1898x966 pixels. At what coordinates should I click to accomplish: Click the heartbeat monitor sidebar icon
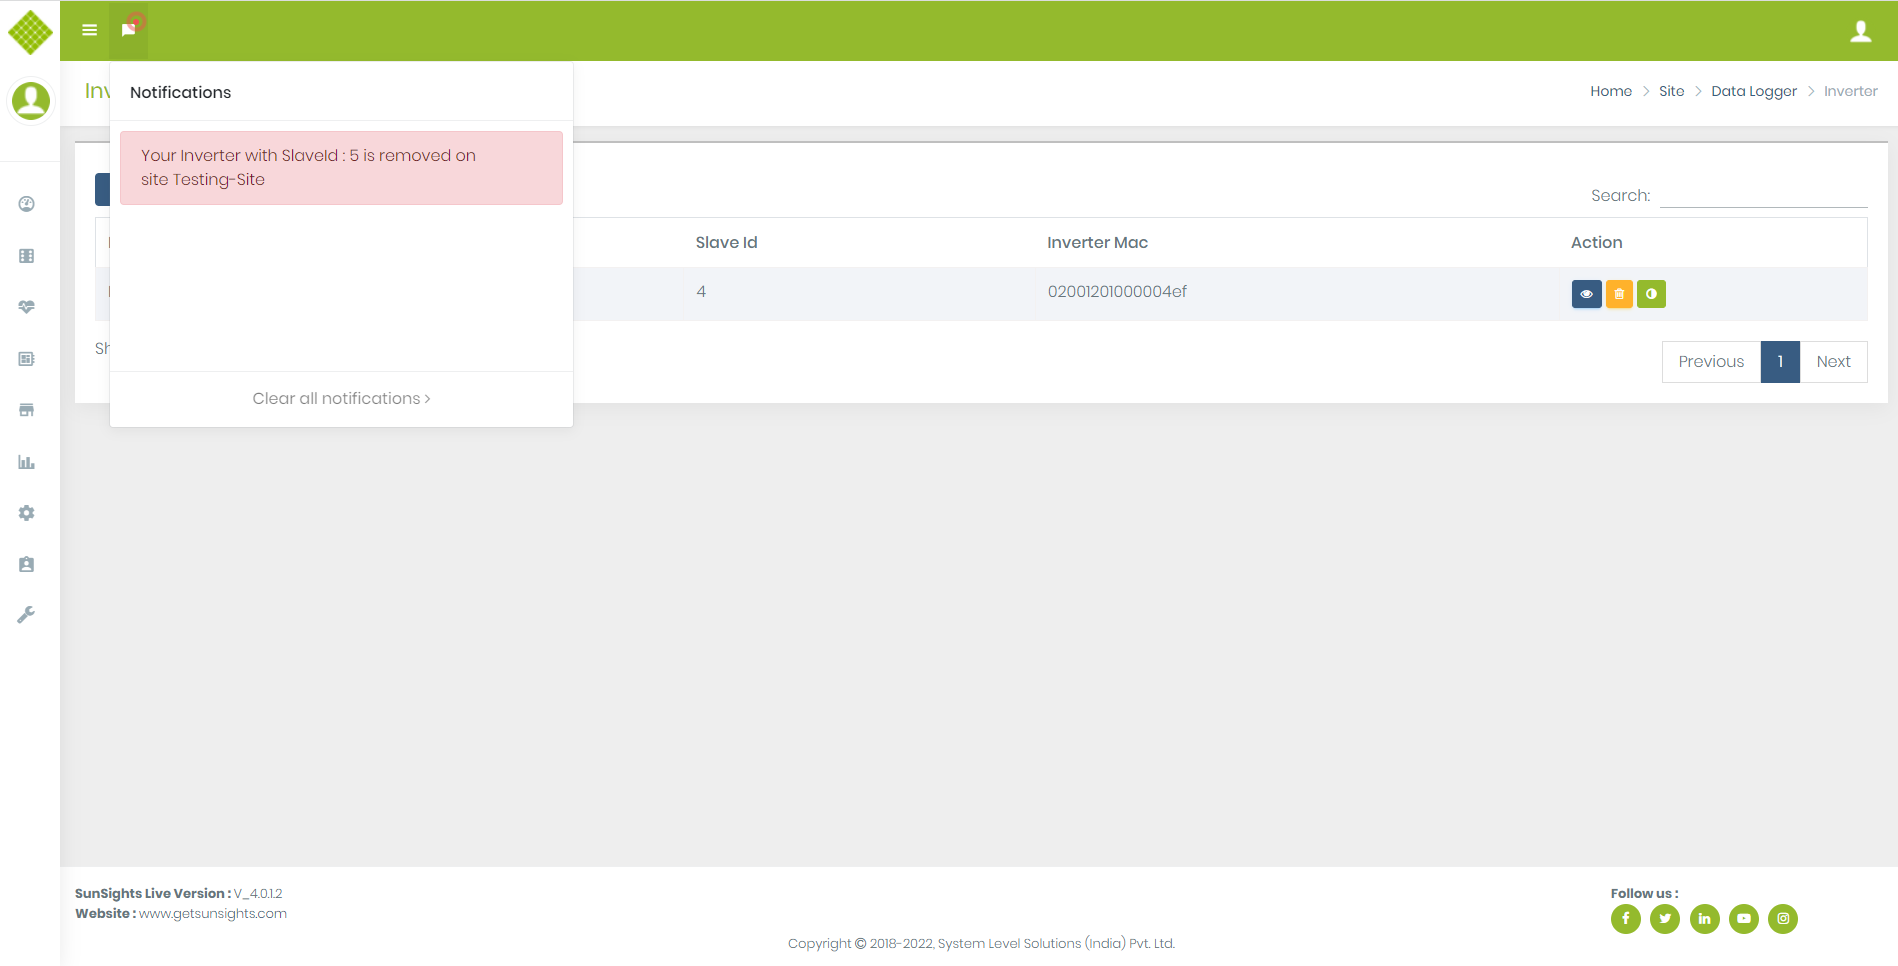27,307
